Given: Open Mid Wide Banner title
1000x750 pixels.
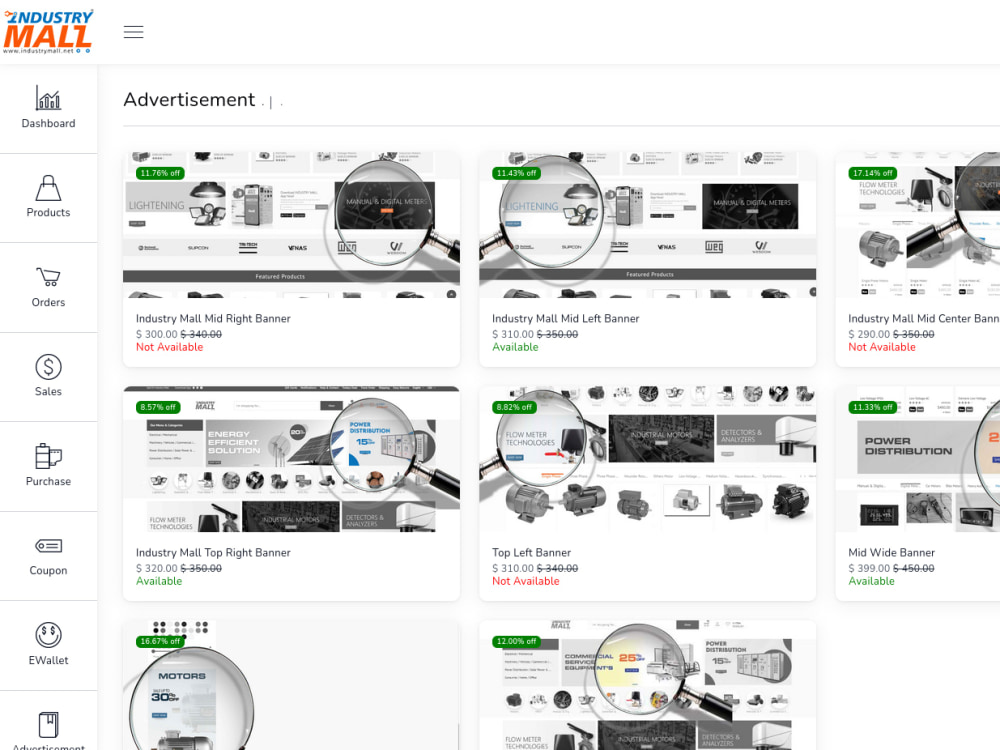Looking at the screenshot, I should click(x=892, y=552).
